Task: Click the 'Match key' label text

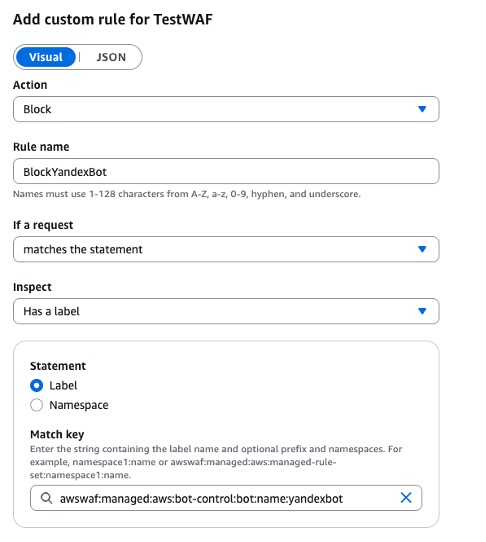Action: [x=57, y=434]
